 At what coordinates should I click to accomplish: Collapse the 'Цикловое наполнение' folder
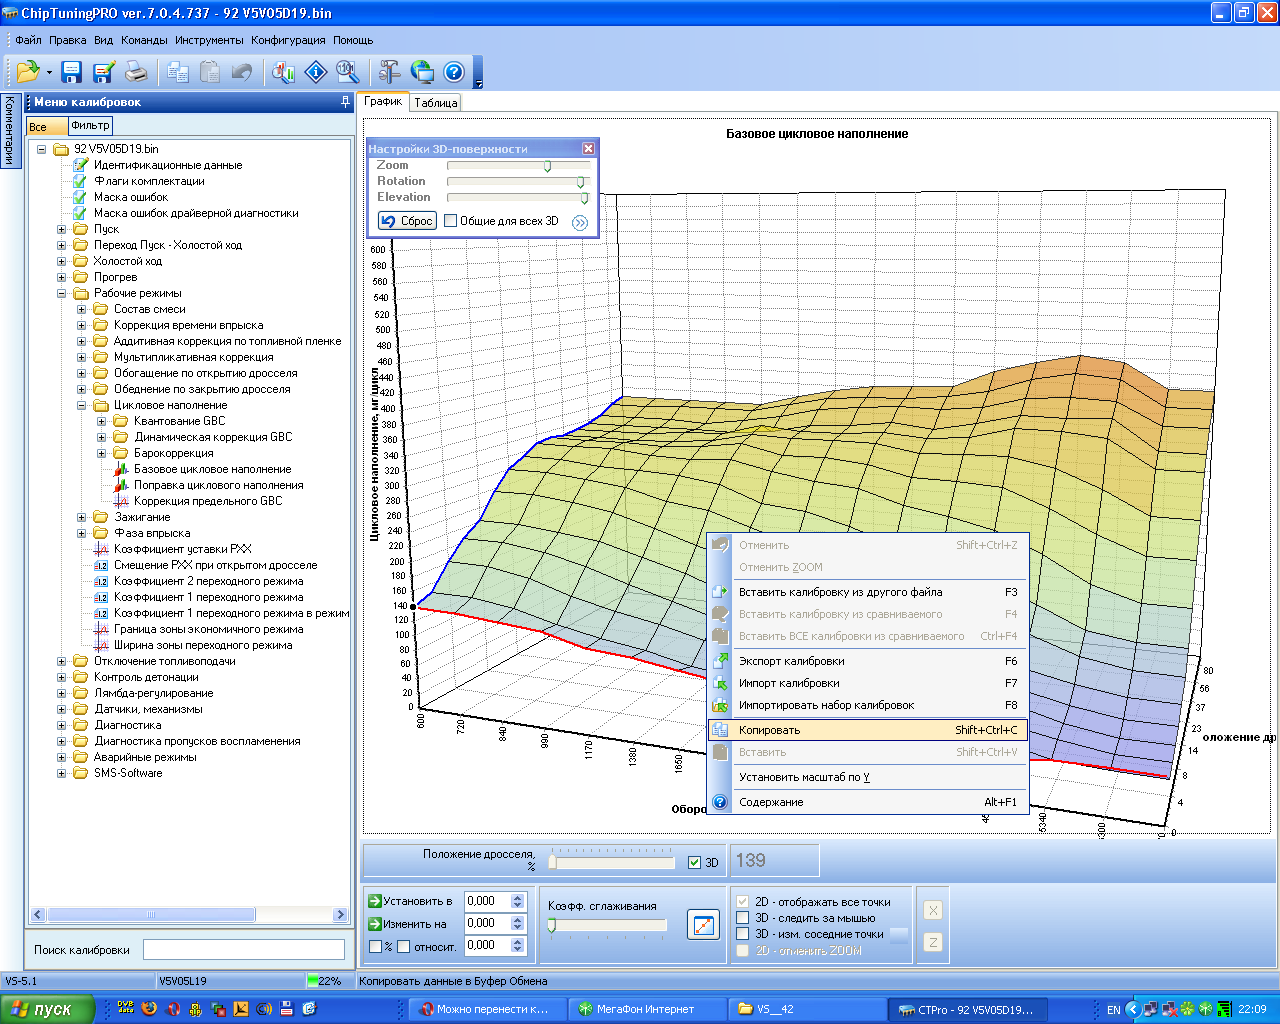pyautogui.click(x=82, y=405)
